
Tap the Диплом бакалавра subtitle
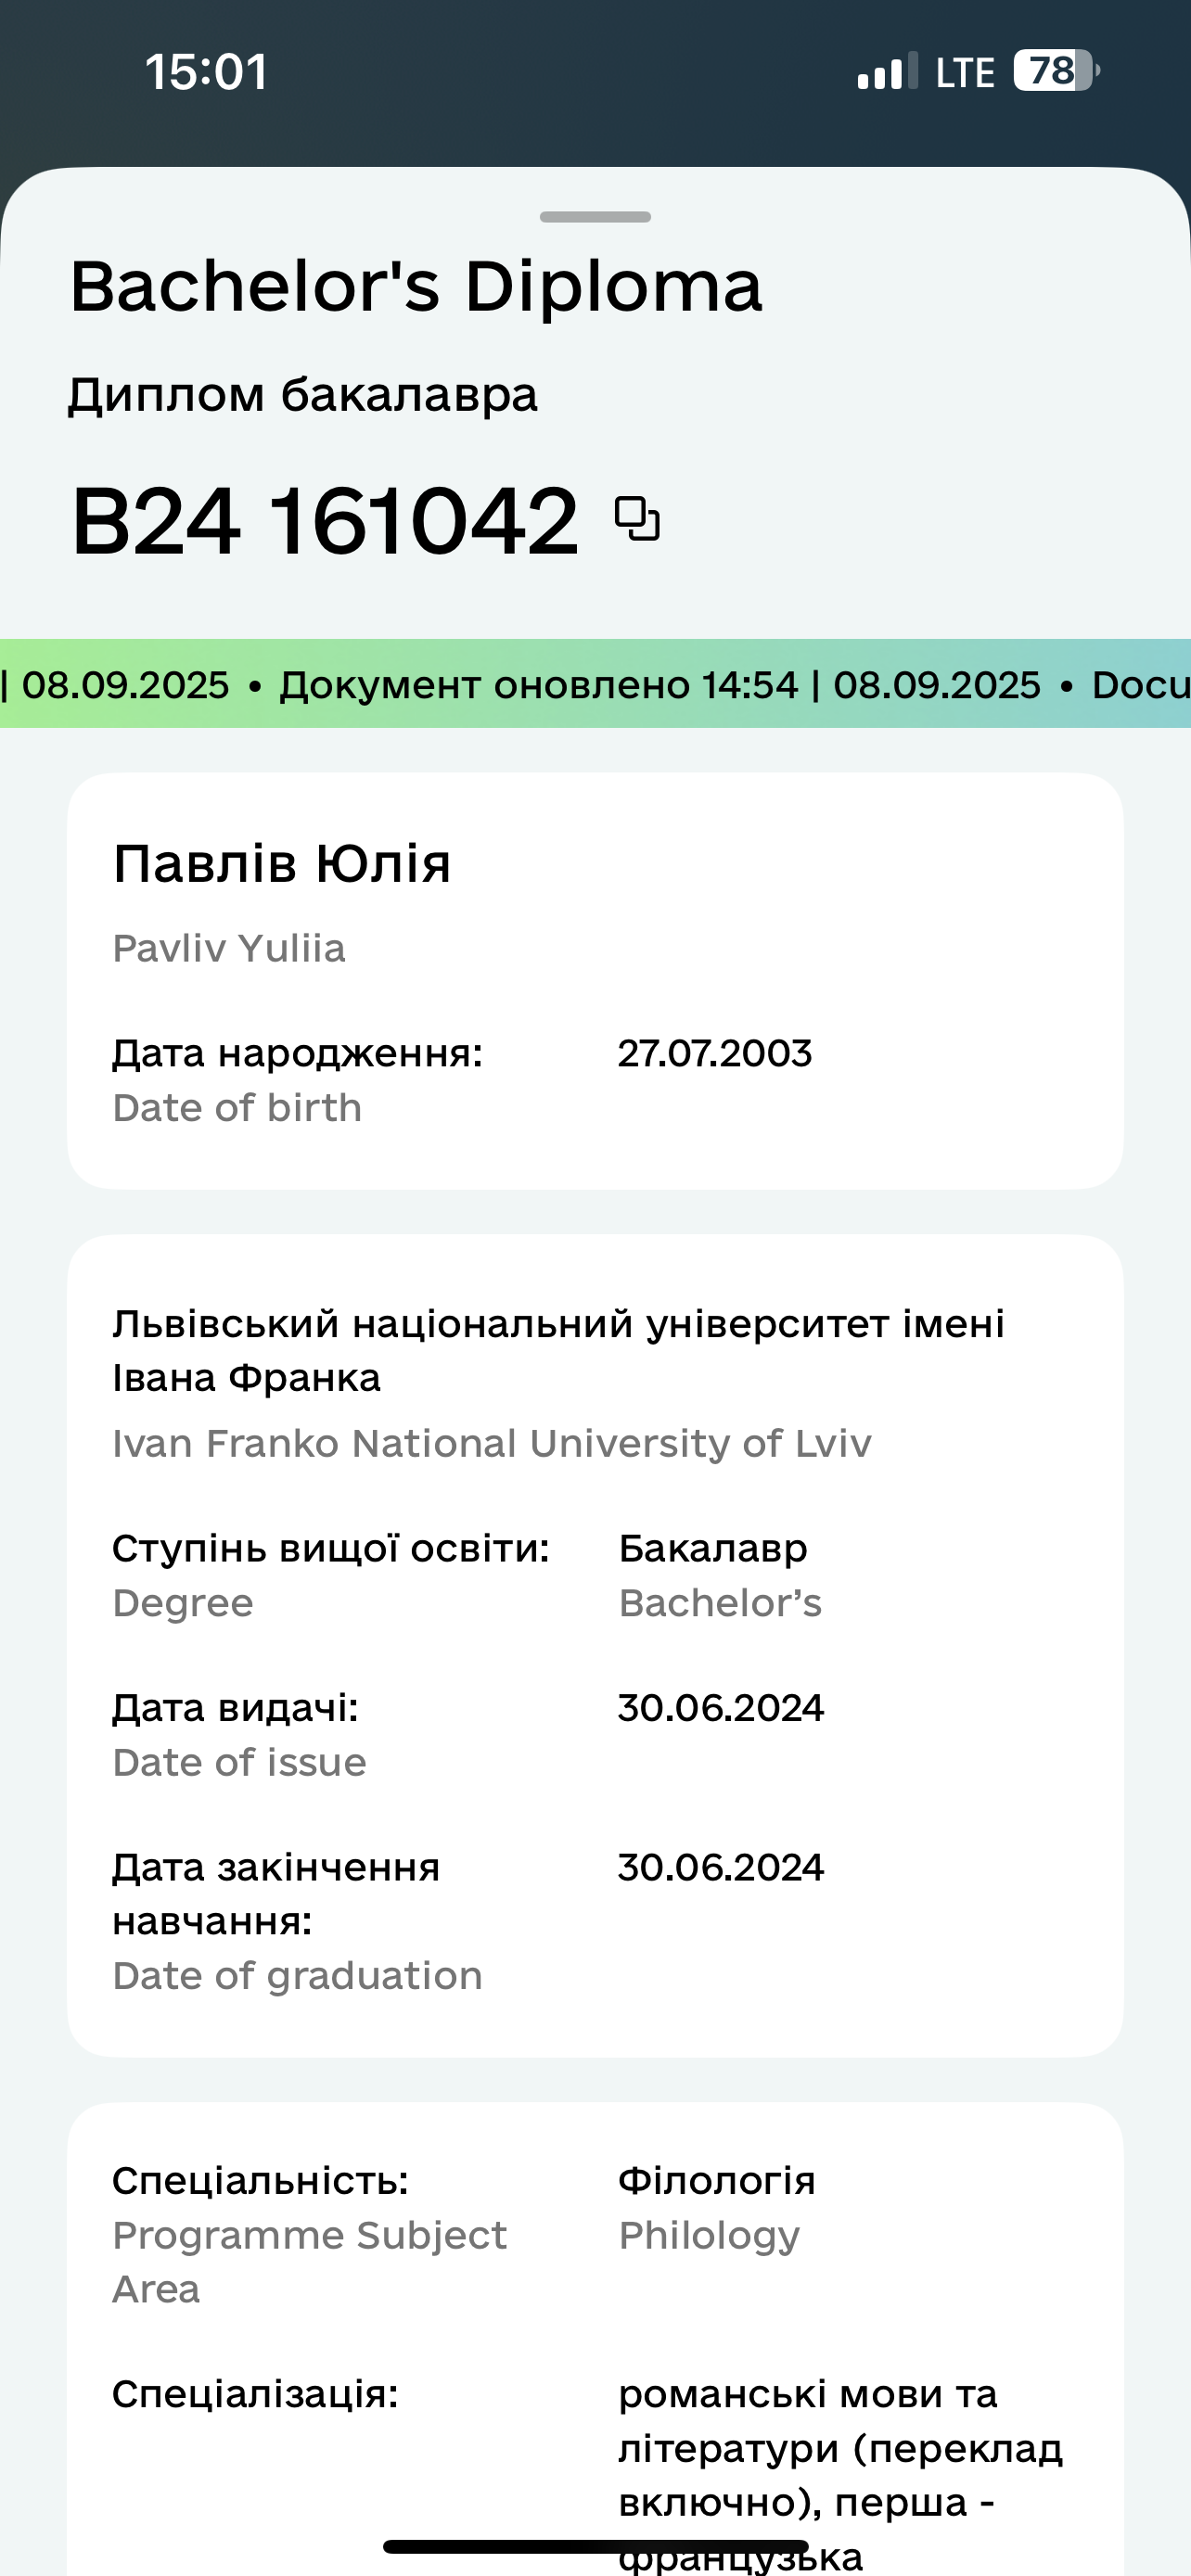pos(303,394)
